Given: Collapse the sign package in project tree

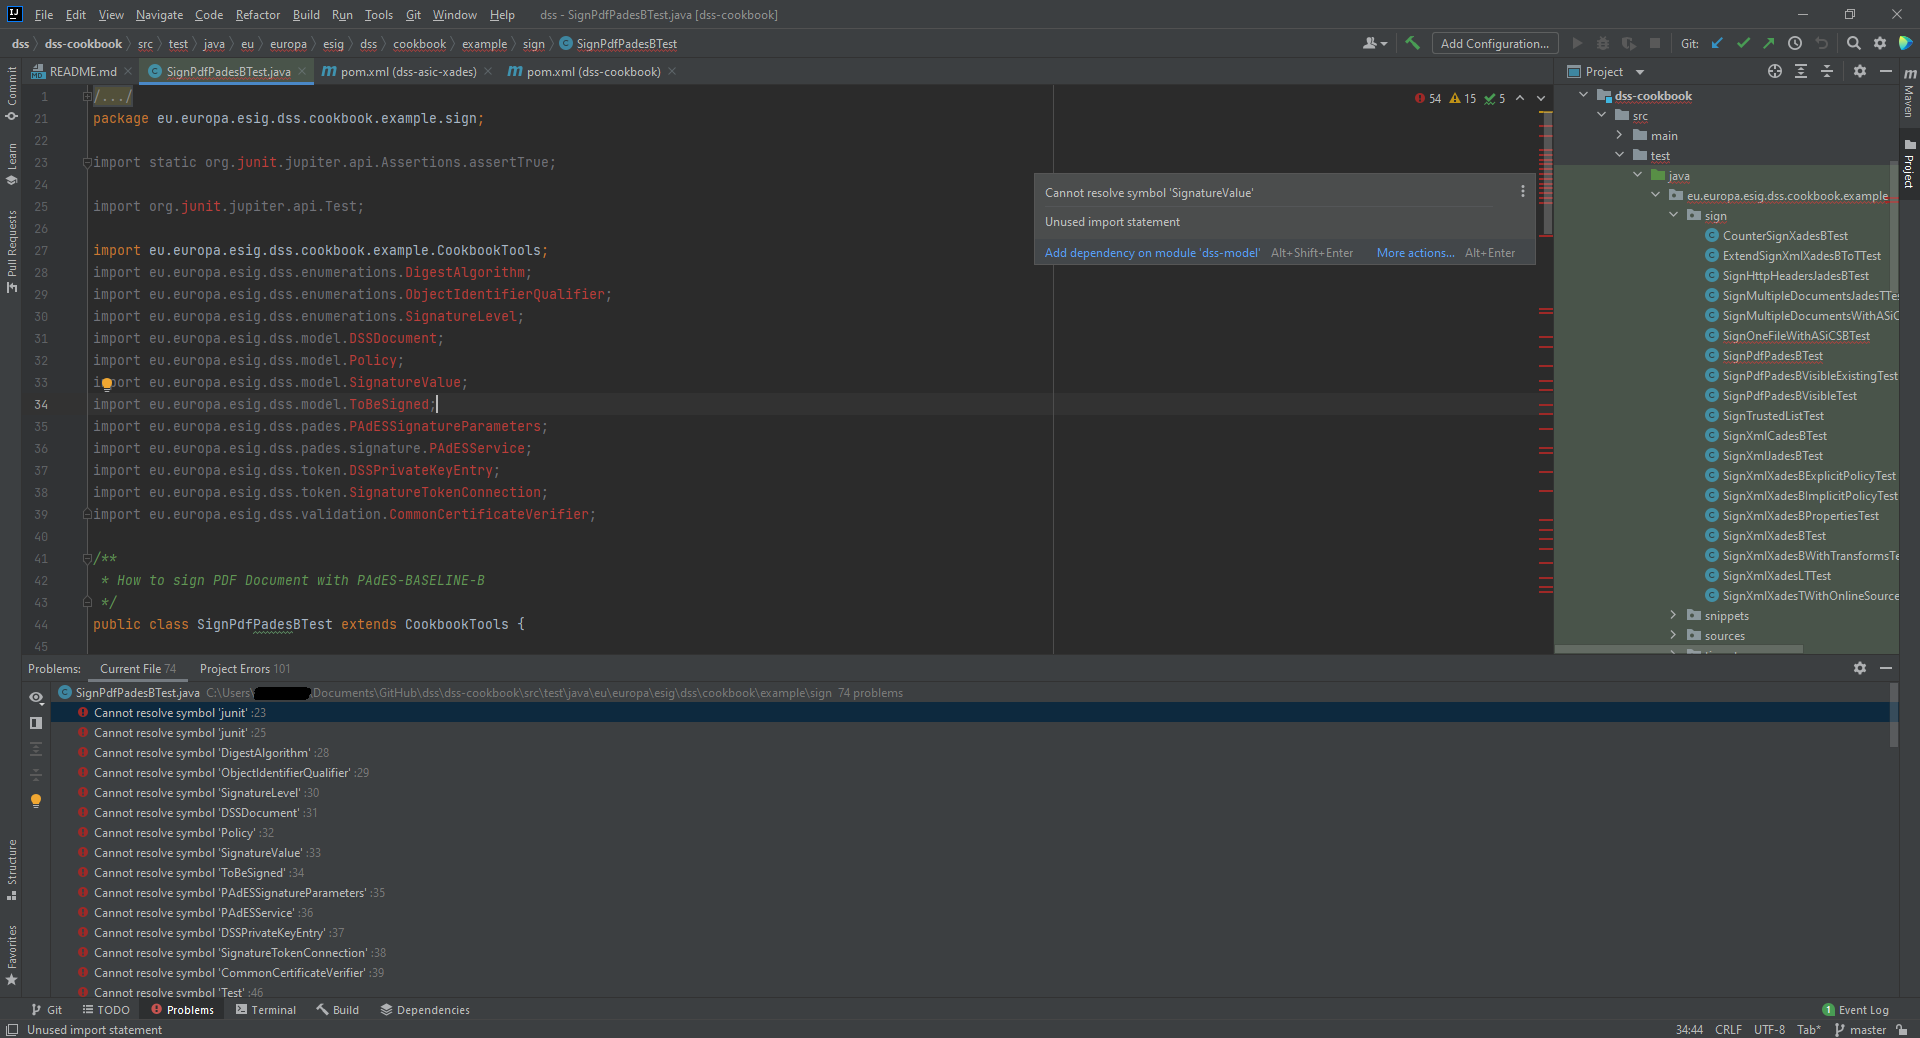Looking at the screenshot, I should click(1673, 215).
